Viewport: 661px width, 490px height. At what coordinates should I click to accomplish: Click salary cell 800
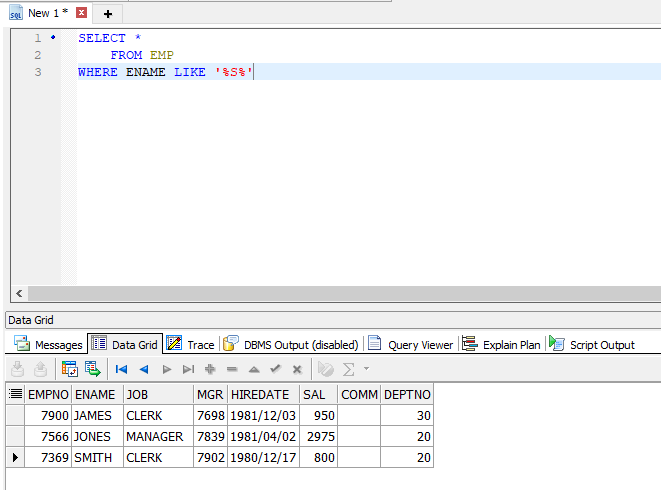coord(318,458)
